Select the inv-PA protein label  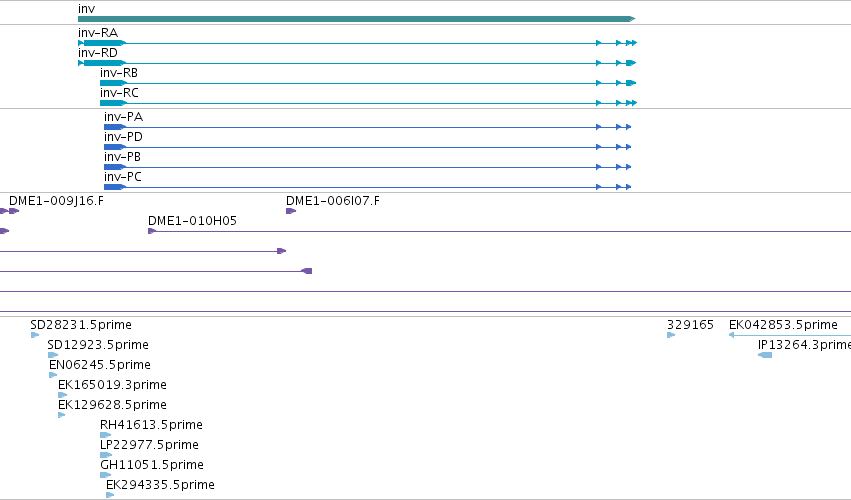(x=123, y=117)
